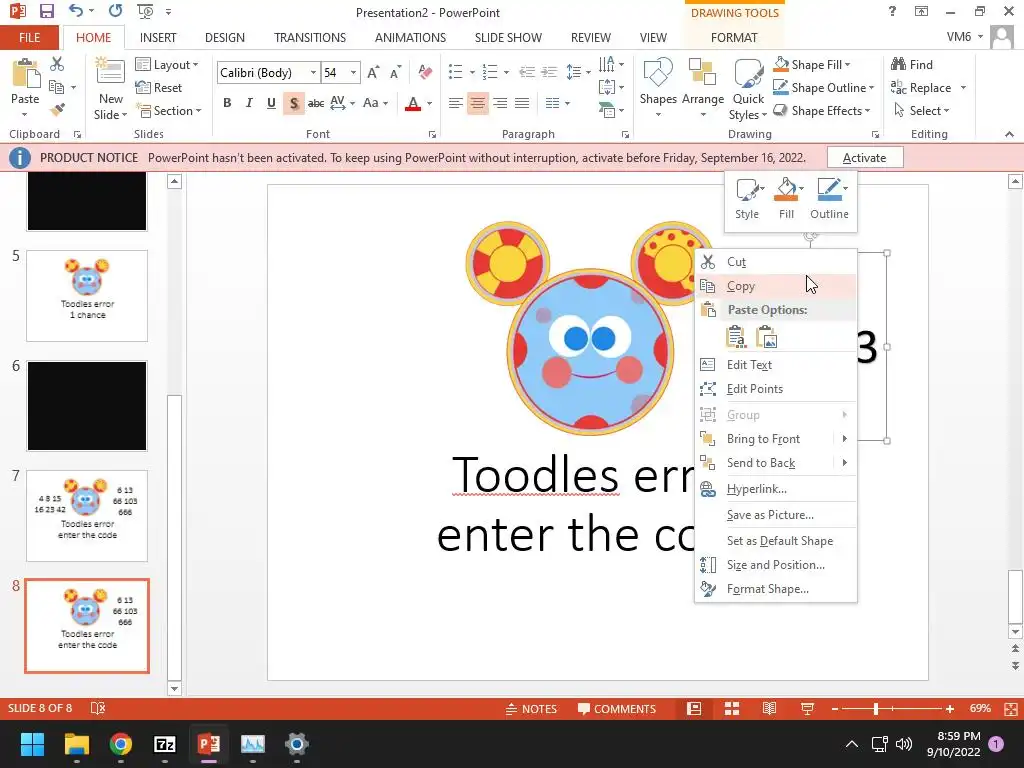Toggle Italic formatting
This screenshot has width=1024, height=768.
click(x=249, y=103)
